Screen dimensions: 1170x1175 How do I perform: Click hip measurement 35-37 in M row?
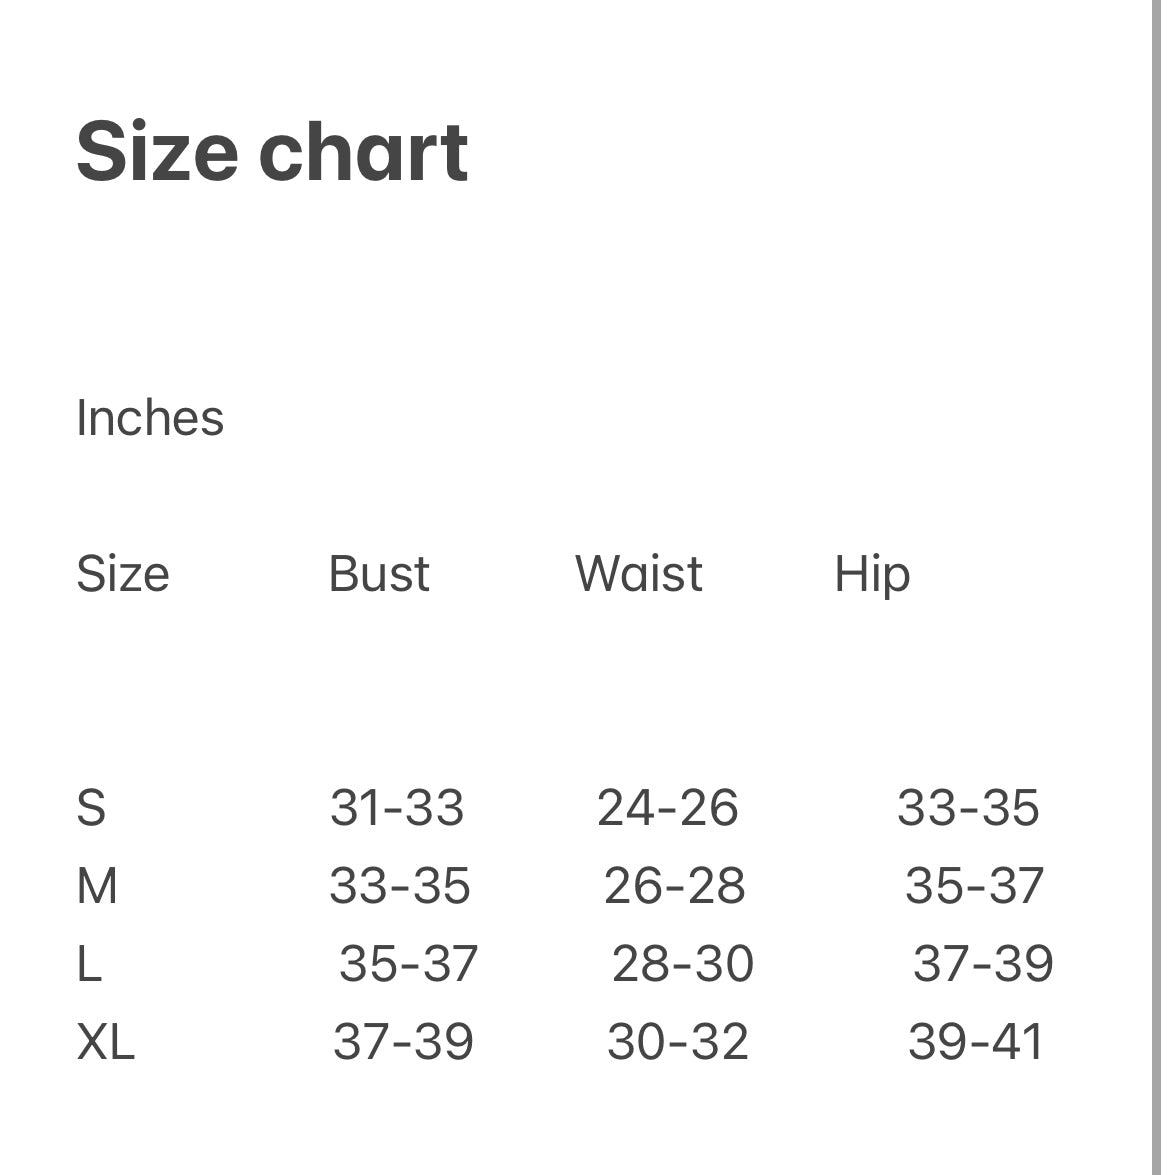[974, 886]
